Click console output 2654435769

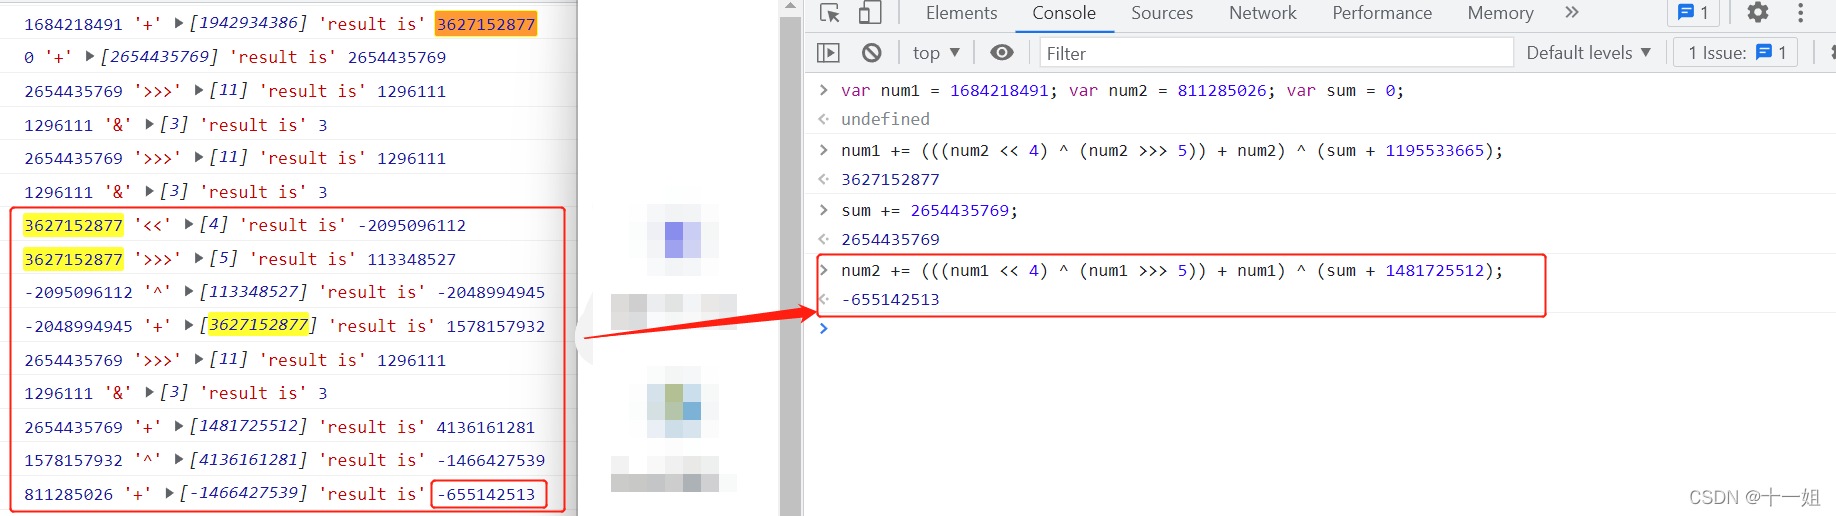tap(890, 239)
